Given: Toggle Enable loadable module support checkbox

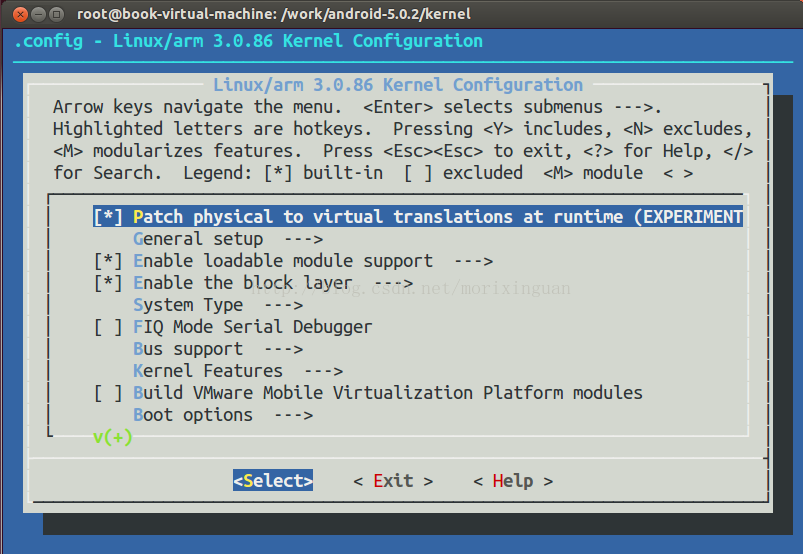Looking at the screenshot, I should coord(108,261).
